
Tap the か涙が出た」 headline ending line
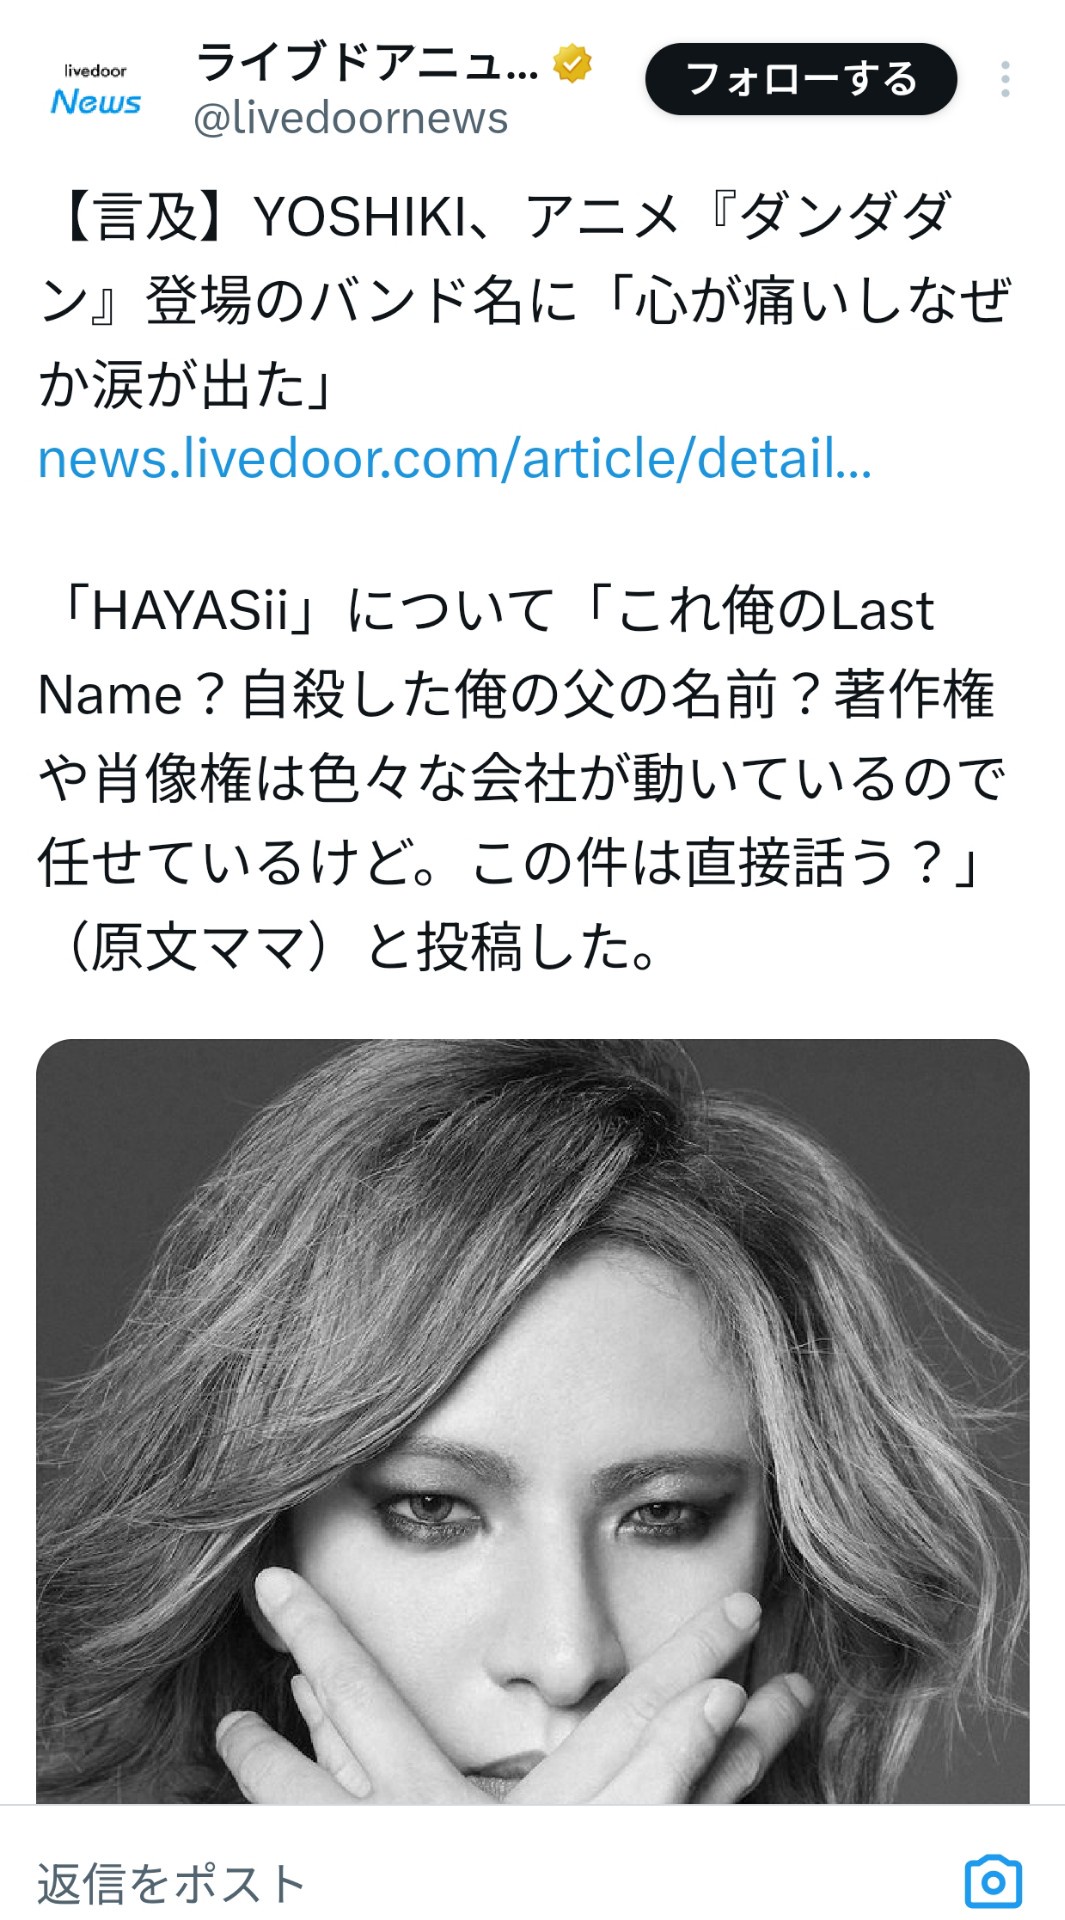190,385
